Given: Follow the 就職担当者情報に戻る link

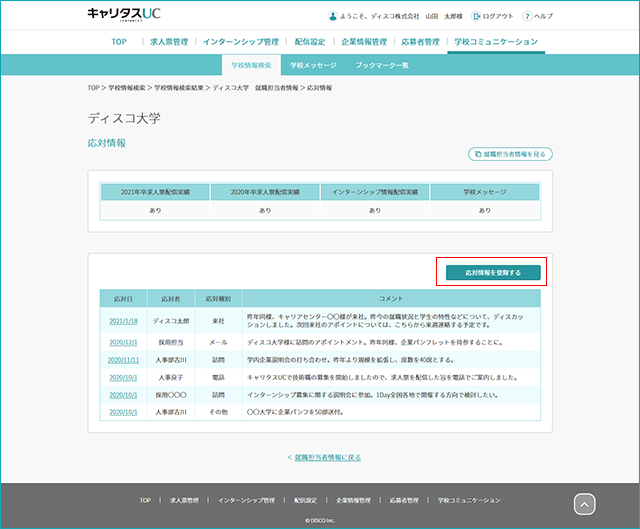Looking at the screenshot, I should point(328,458).
